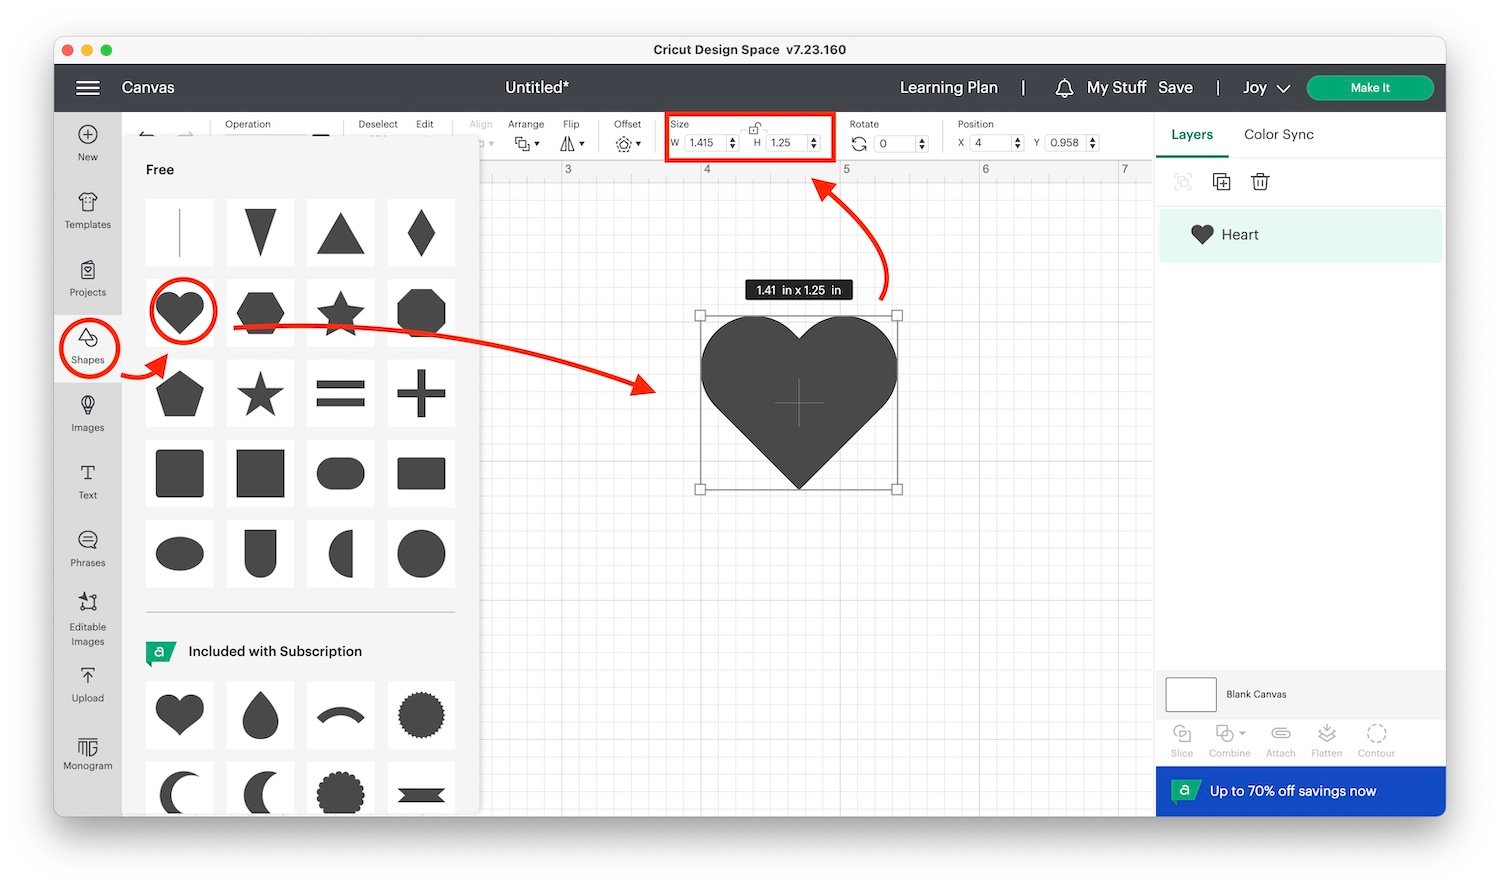Adjust the Y position stepper
This screenshot has width=1500, height=888.
(1092, 144)
